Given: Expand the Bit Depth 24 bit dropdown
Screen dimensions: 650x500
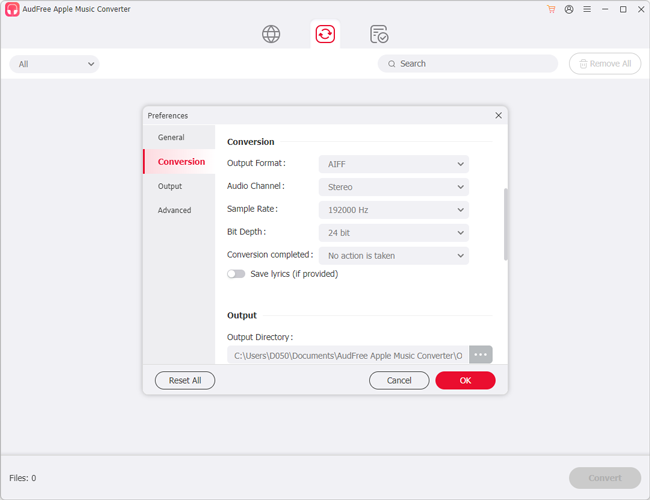Looking at the screenshot, I should [393, 233].
